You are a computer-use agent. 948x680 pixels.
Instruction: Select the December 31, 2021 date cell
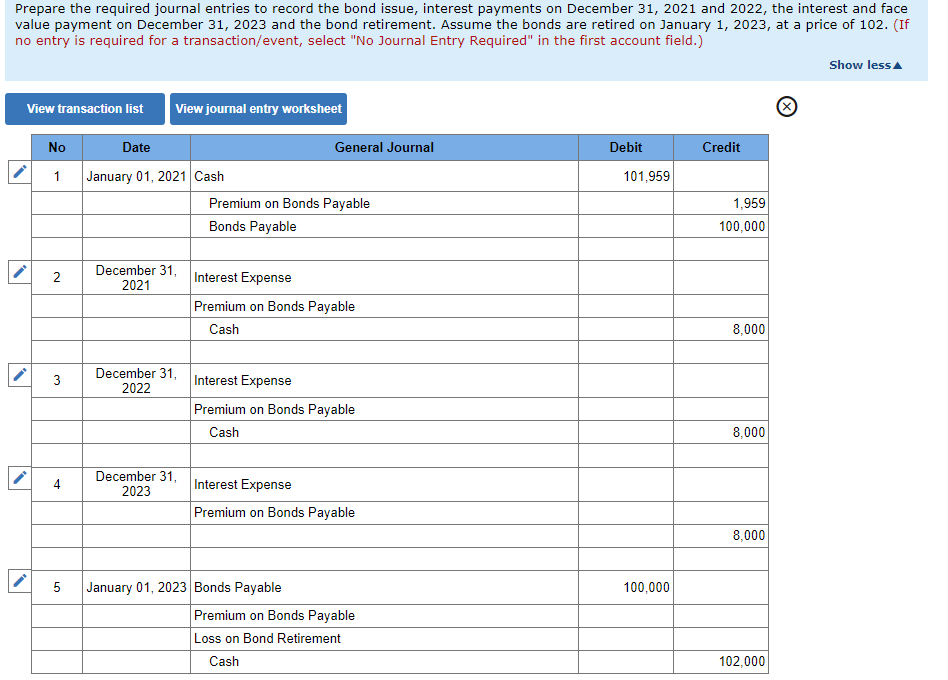point(136,277)
